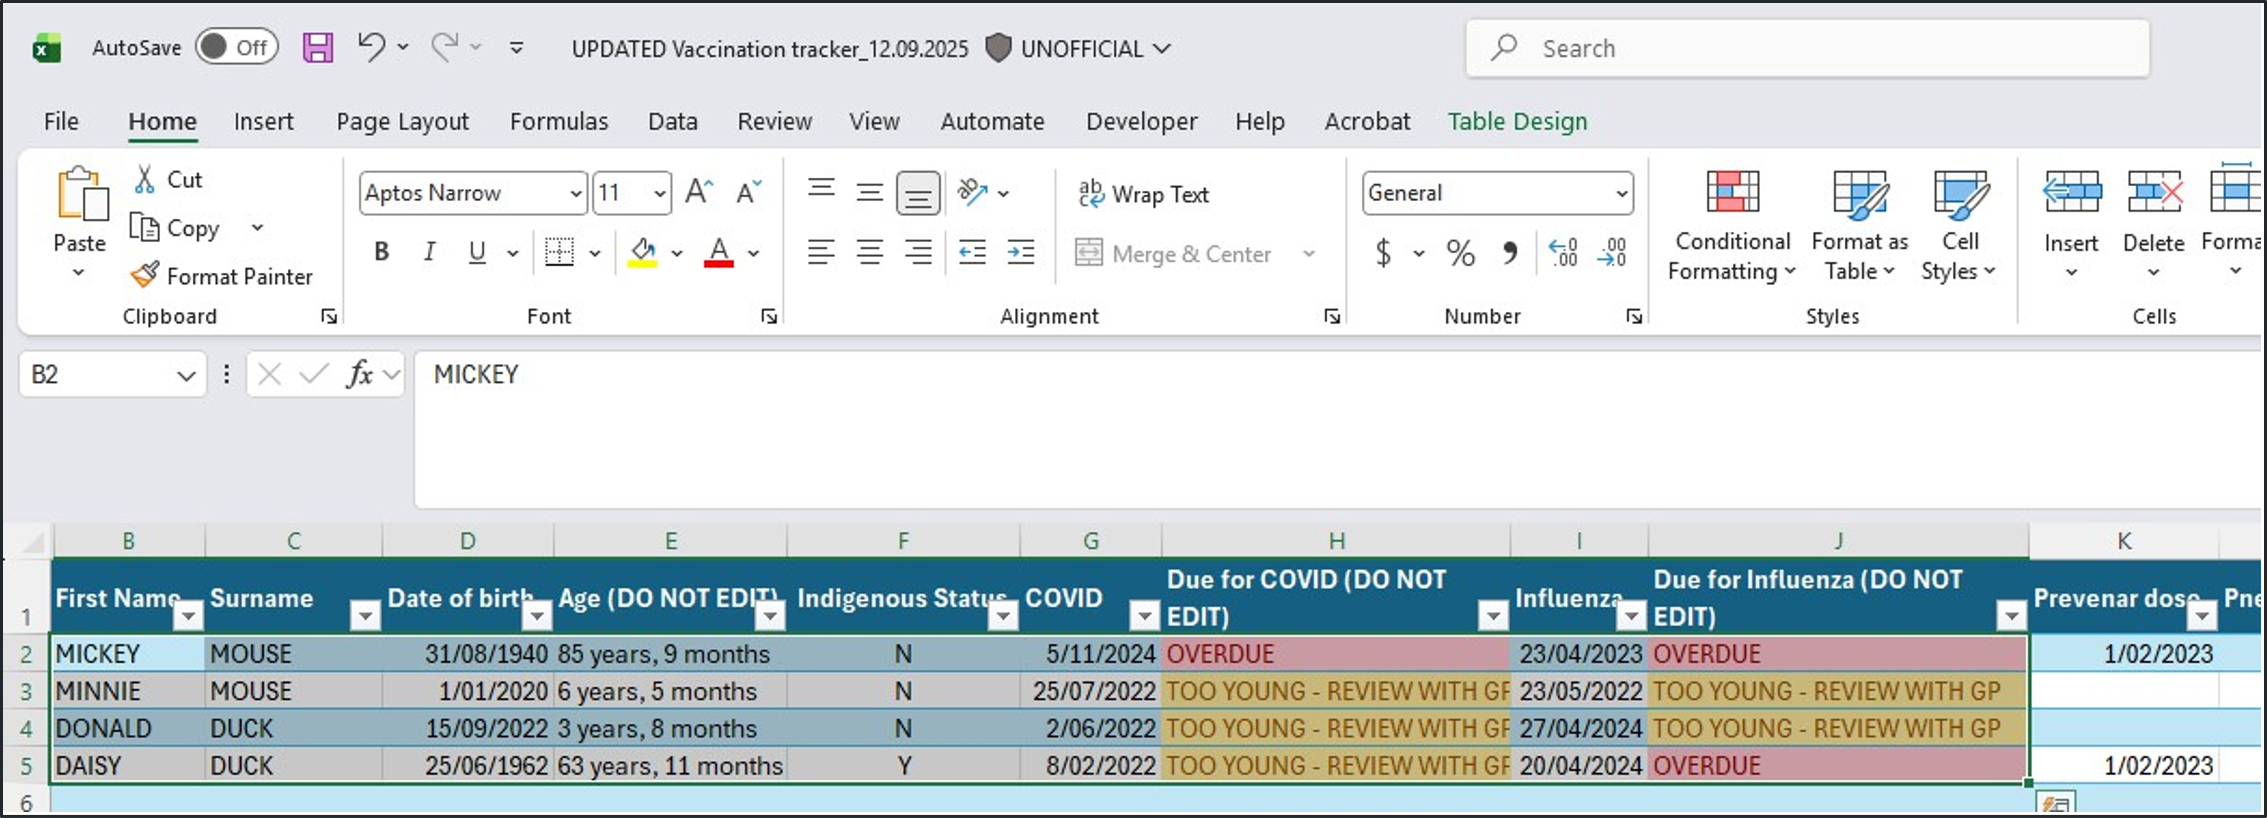The height and width of the screenshot is (818, 2267).
Task: Toggle the AutoSave switch
Action: point(237,47)
